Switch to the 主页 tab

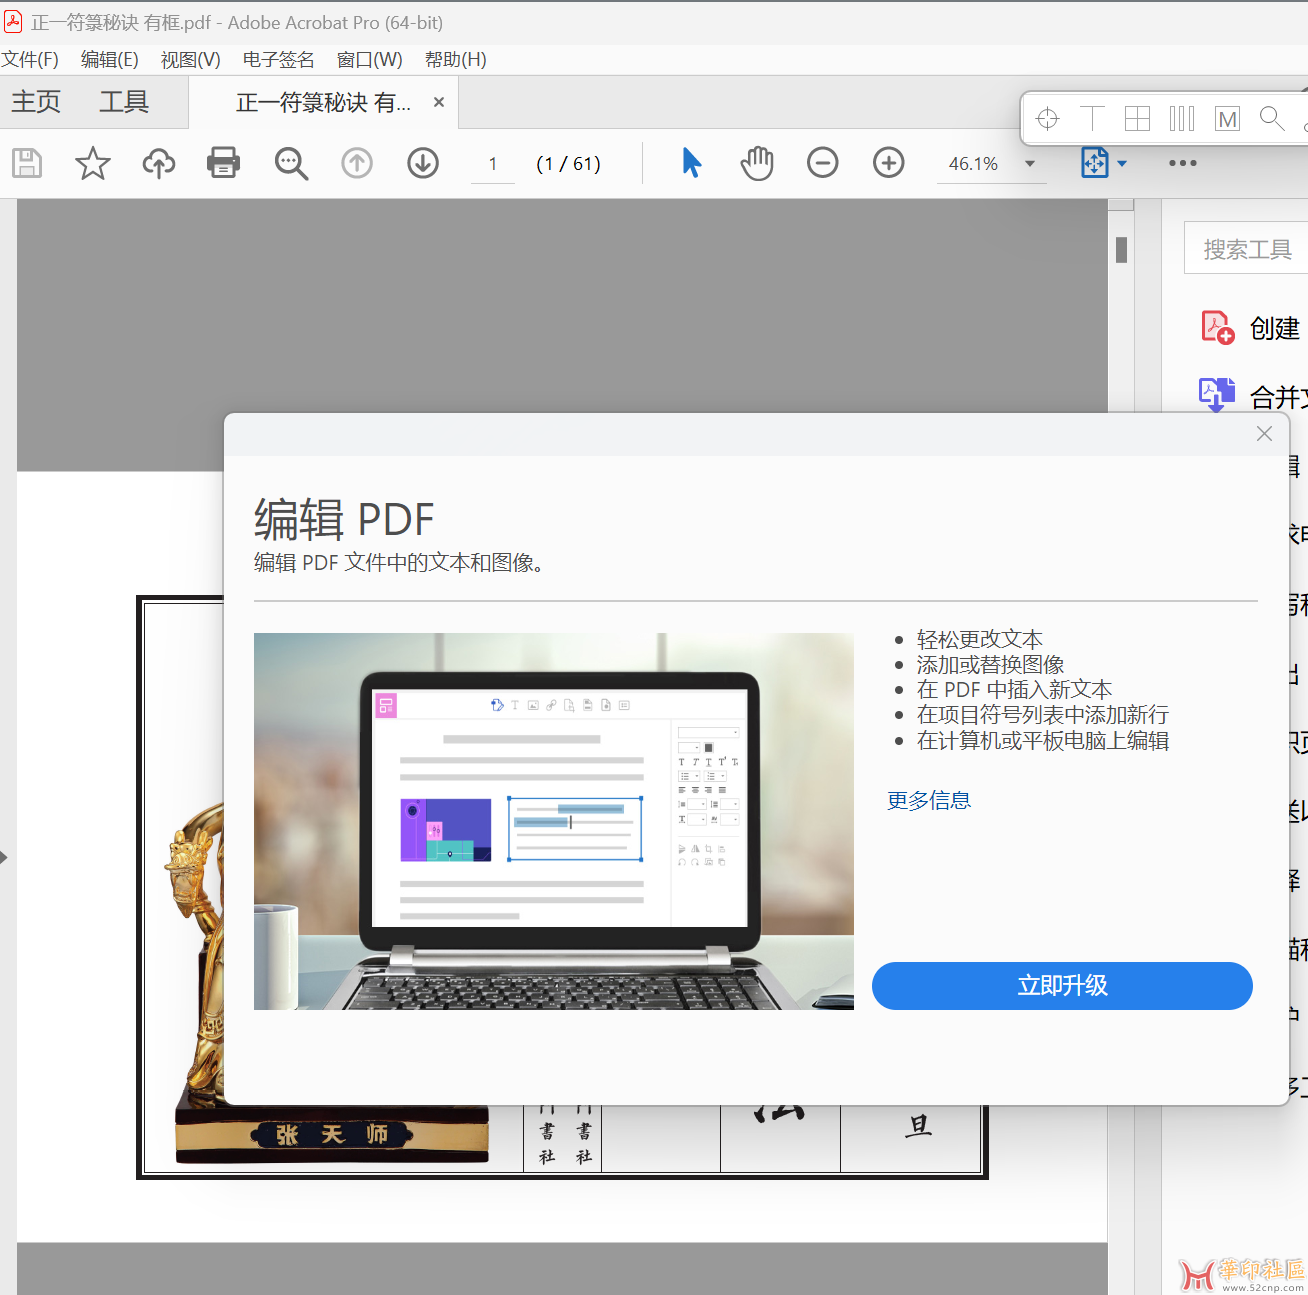coord(36,102)
